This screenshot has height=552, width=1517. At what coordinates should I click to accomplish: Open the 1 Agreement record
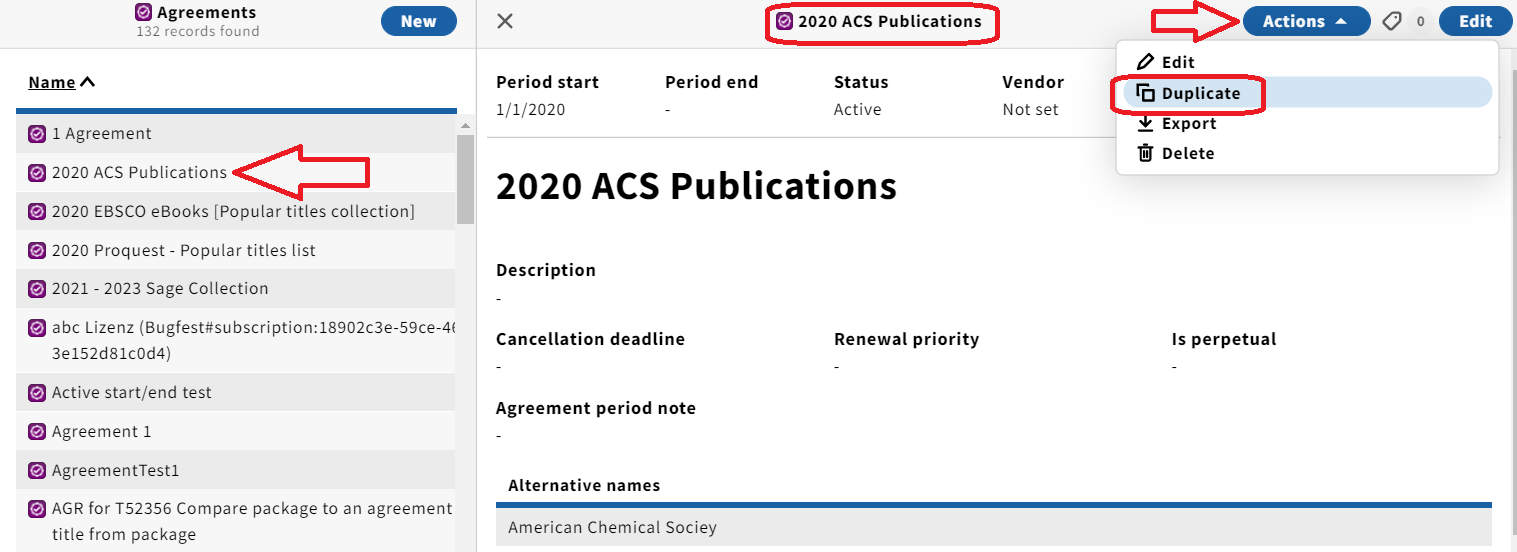point(236,134)
